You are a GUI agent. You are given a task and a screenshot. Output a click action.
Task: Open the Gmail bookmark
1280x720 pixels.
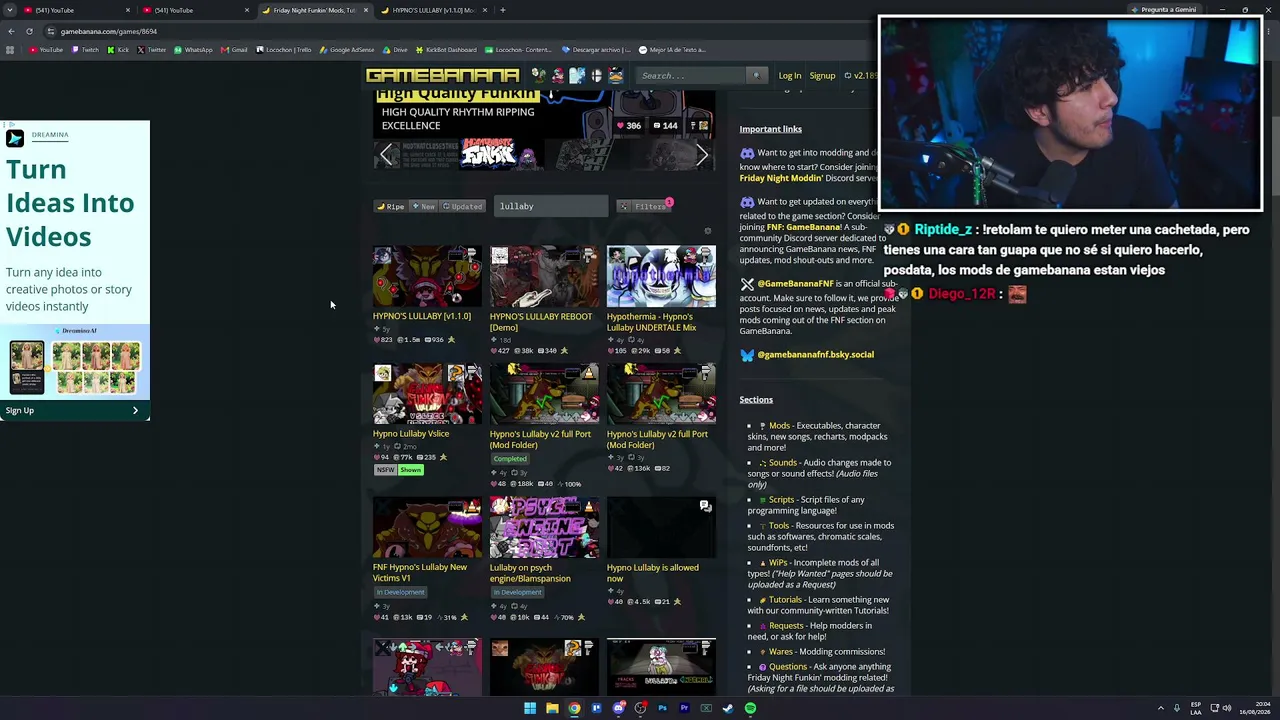pyautogui.click(x=234, y=50)
